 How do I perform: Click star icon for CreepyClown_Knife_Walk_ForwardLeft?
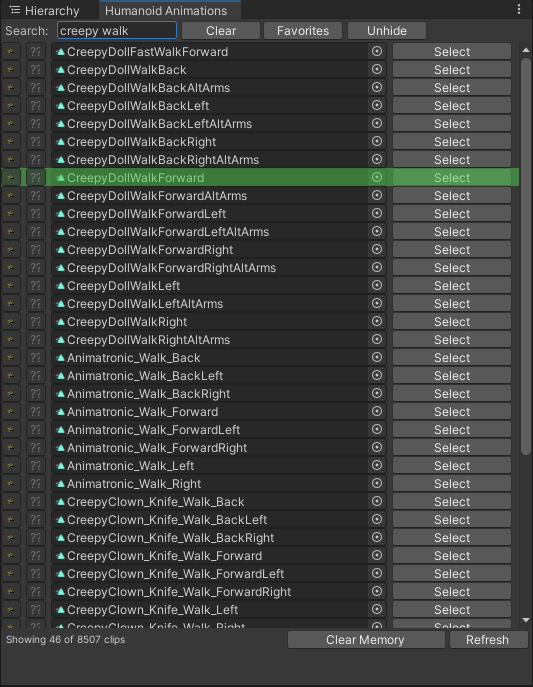coord(11,574)
